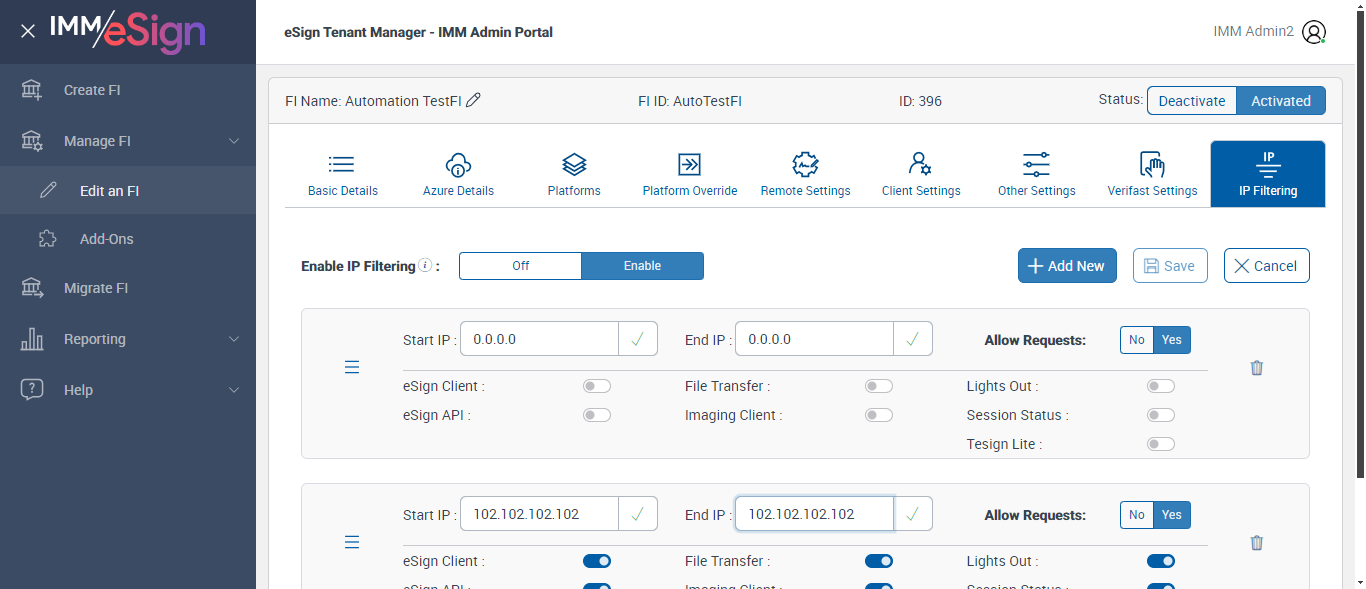Click the End IP field containing 102.102.102.102
1366x589 pixels.
[x=814, y=514]
